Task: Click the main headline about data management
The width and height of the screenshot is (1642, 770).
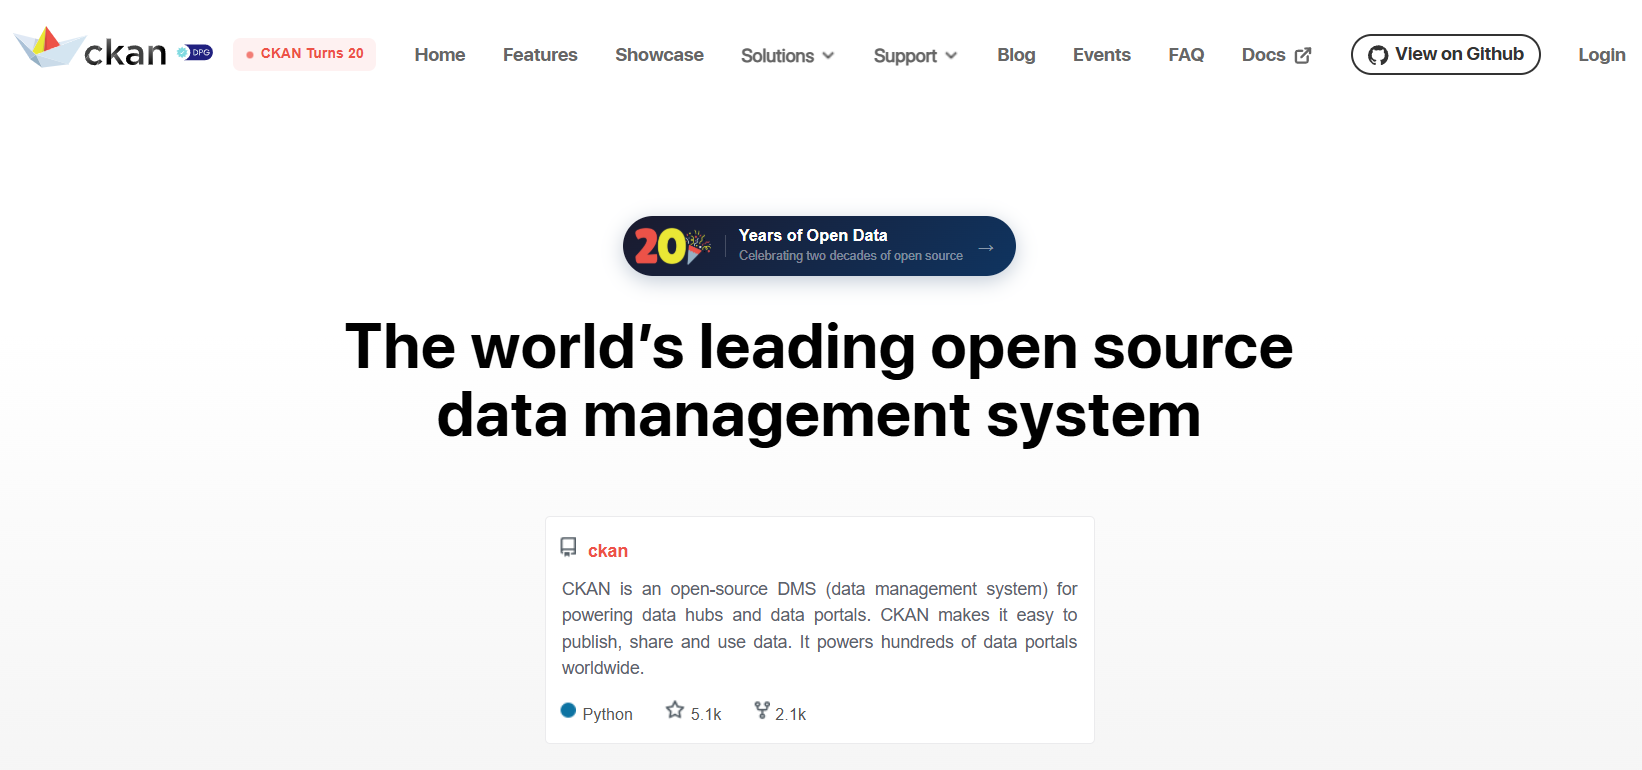Action: (x=819, y=381)
